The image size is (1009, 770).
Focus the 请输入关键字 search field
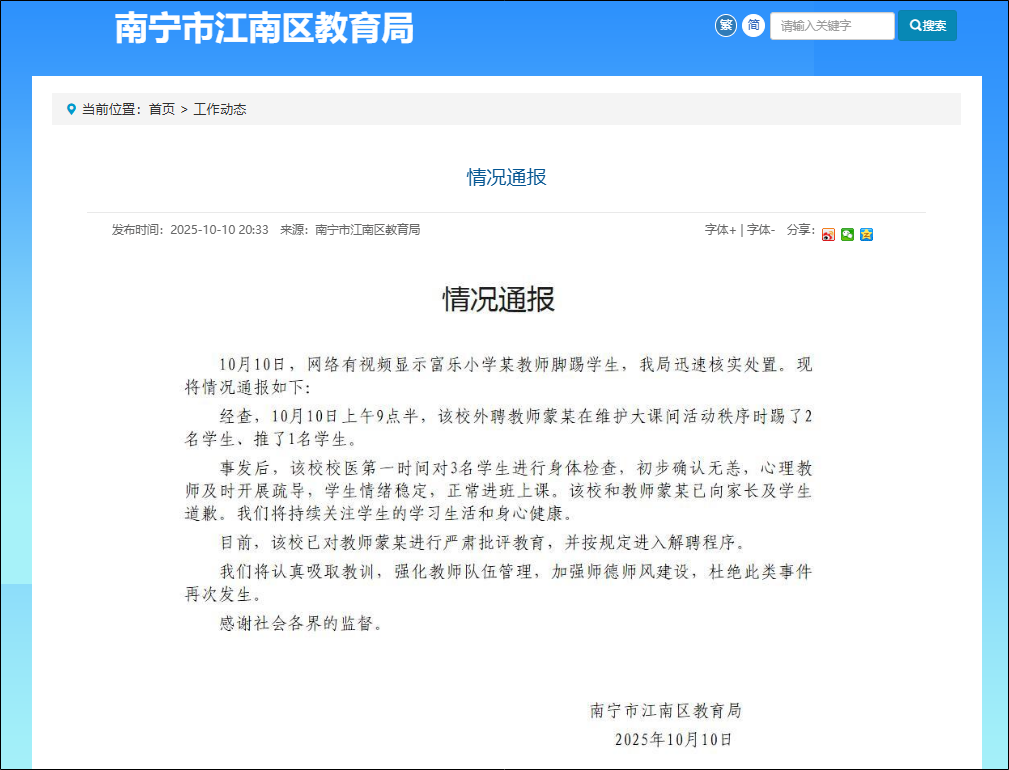click(x=832, y=26)
